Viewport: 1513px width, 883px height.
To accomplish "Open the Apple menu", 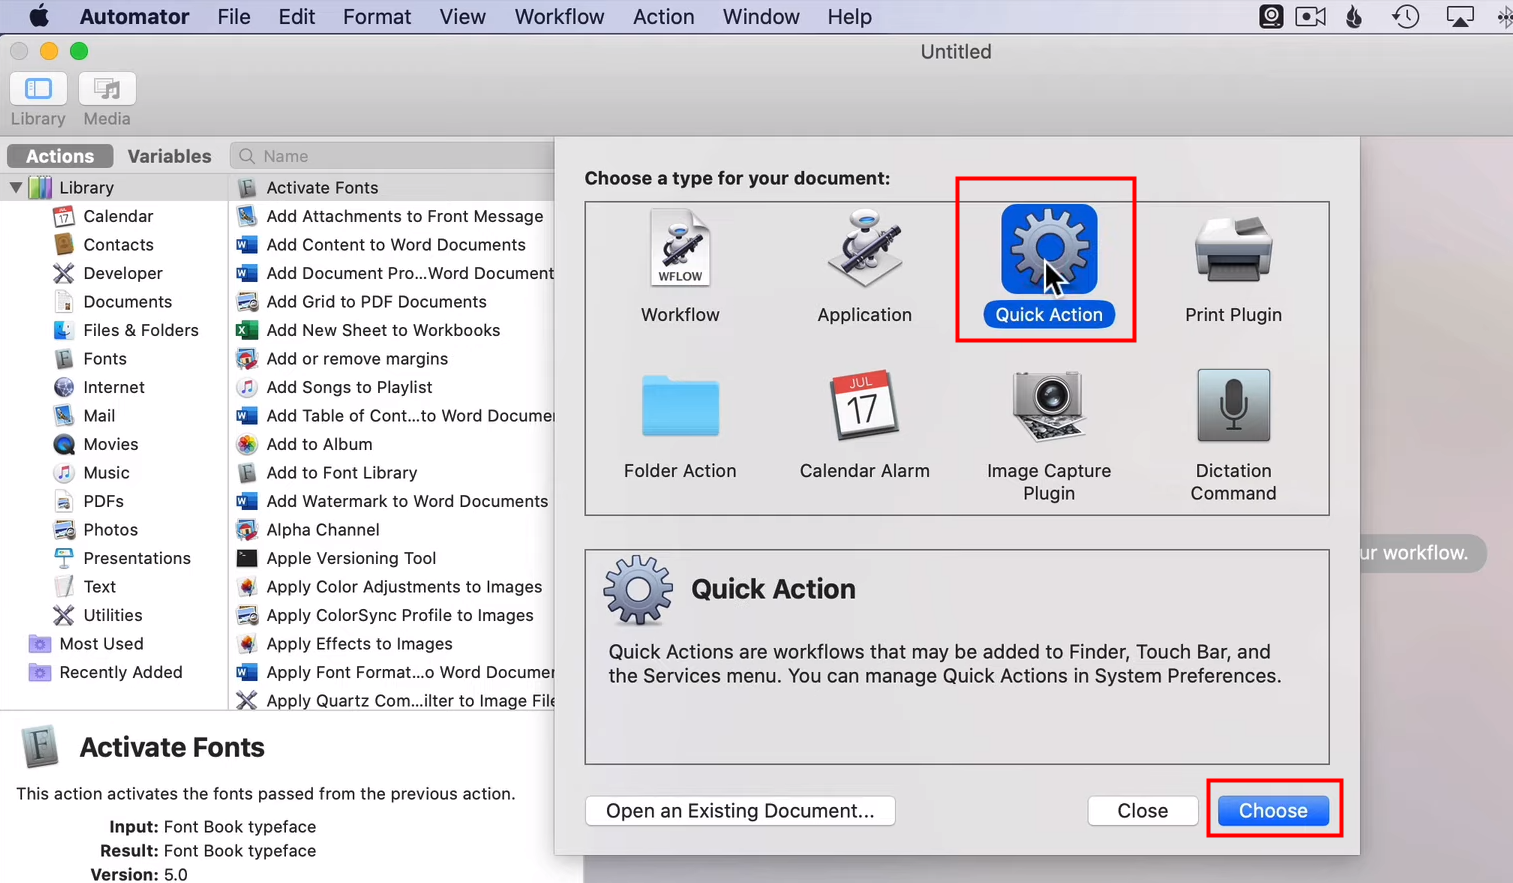I will coord(39,16).
